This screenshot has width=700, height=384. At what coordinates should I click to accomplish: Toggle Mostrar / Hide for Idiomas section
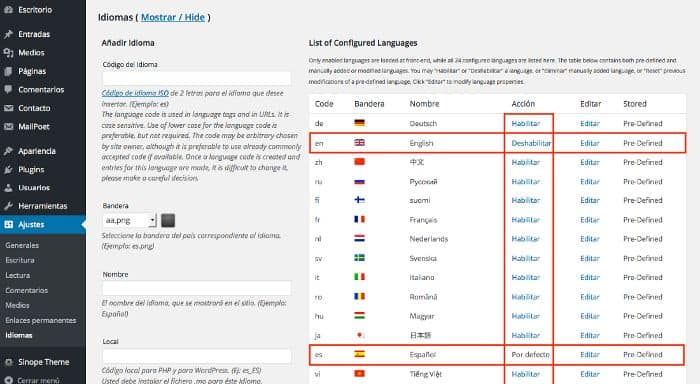(x=173, y=17)
